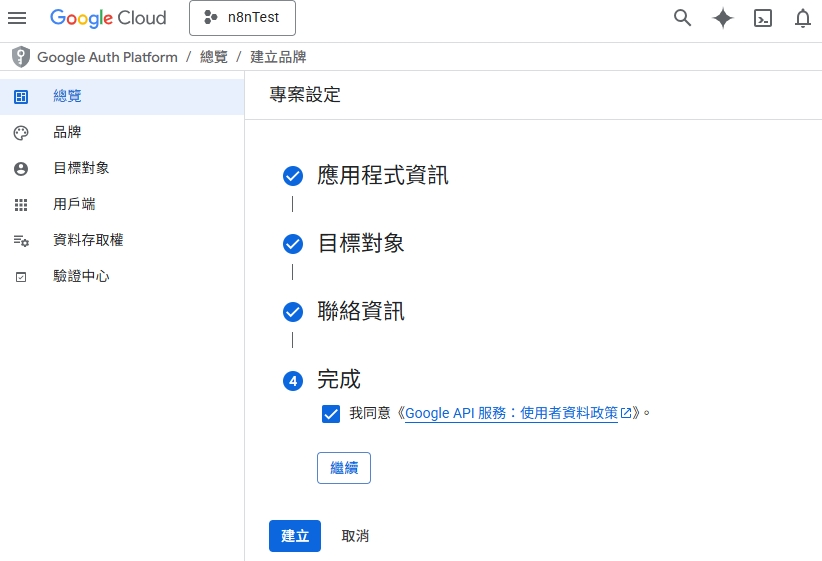
Task: Select 品牌 in the sidebar
Action: 122,132
